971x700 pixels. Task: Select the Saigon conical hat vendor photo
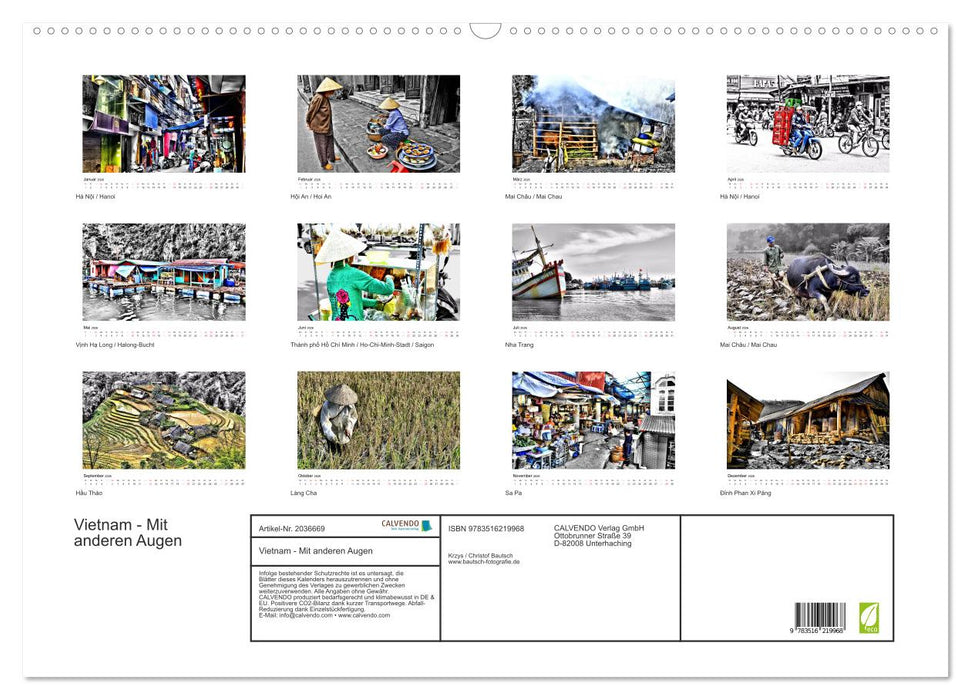click(378, 272)
